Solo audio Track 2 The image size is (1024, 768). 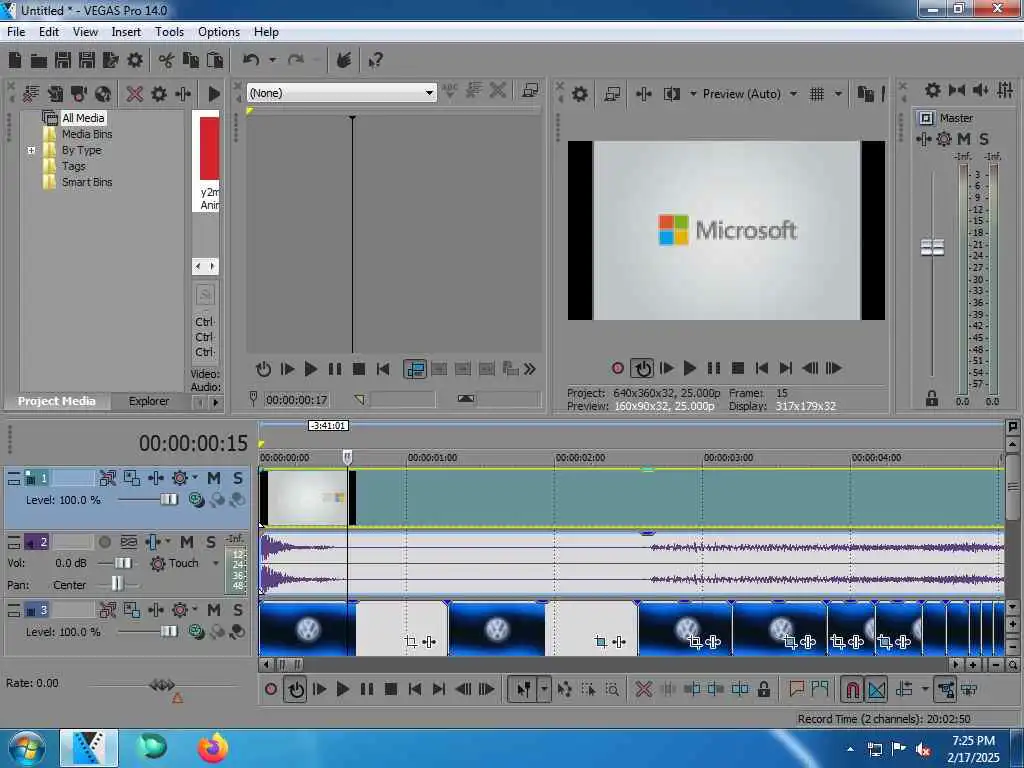pyautogui.click(x=210, y=542)
